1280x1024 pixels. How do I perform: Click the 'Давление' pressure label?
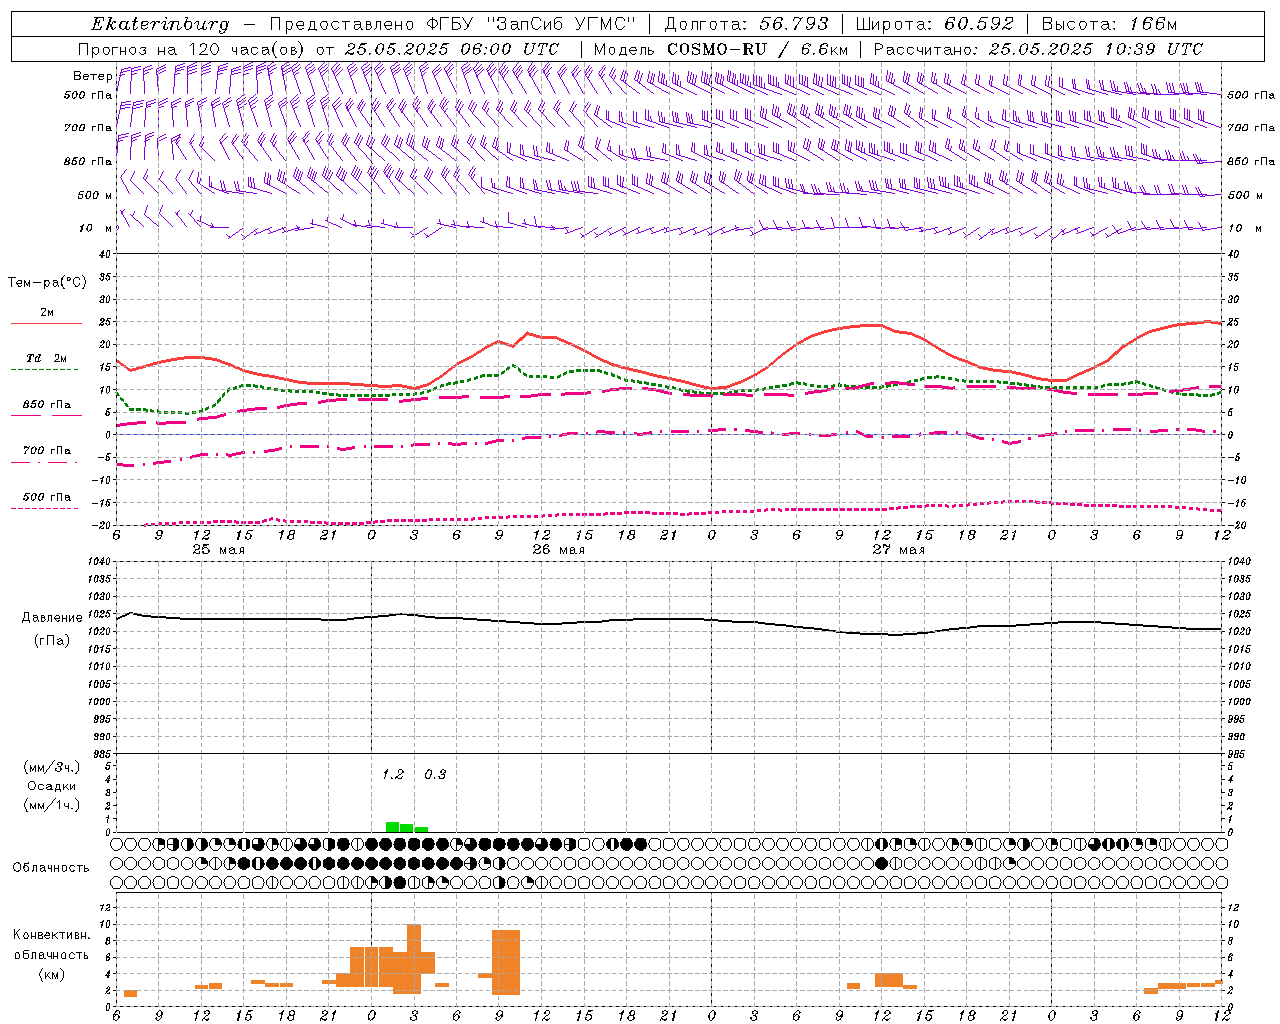(50, 618)
